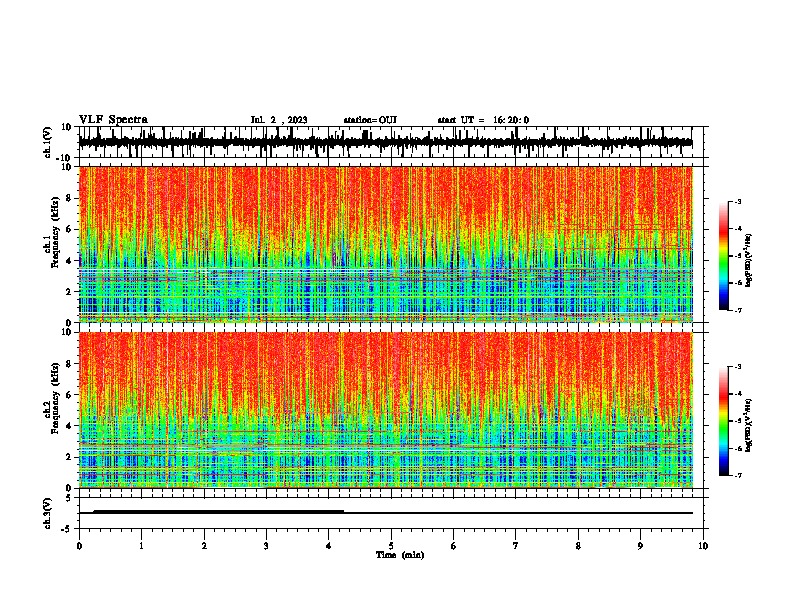
Task: Click time tick label '0' on x-axis
Action: pyautogui.click(x=79, y=546)
